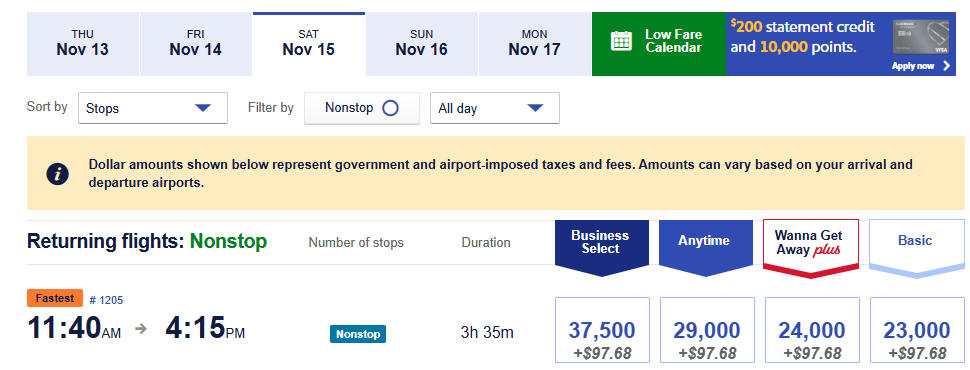The height and width of the screenshot is (370, 970).
Task: Expand the All day time filter dropdown
Action: coord(495,108)
